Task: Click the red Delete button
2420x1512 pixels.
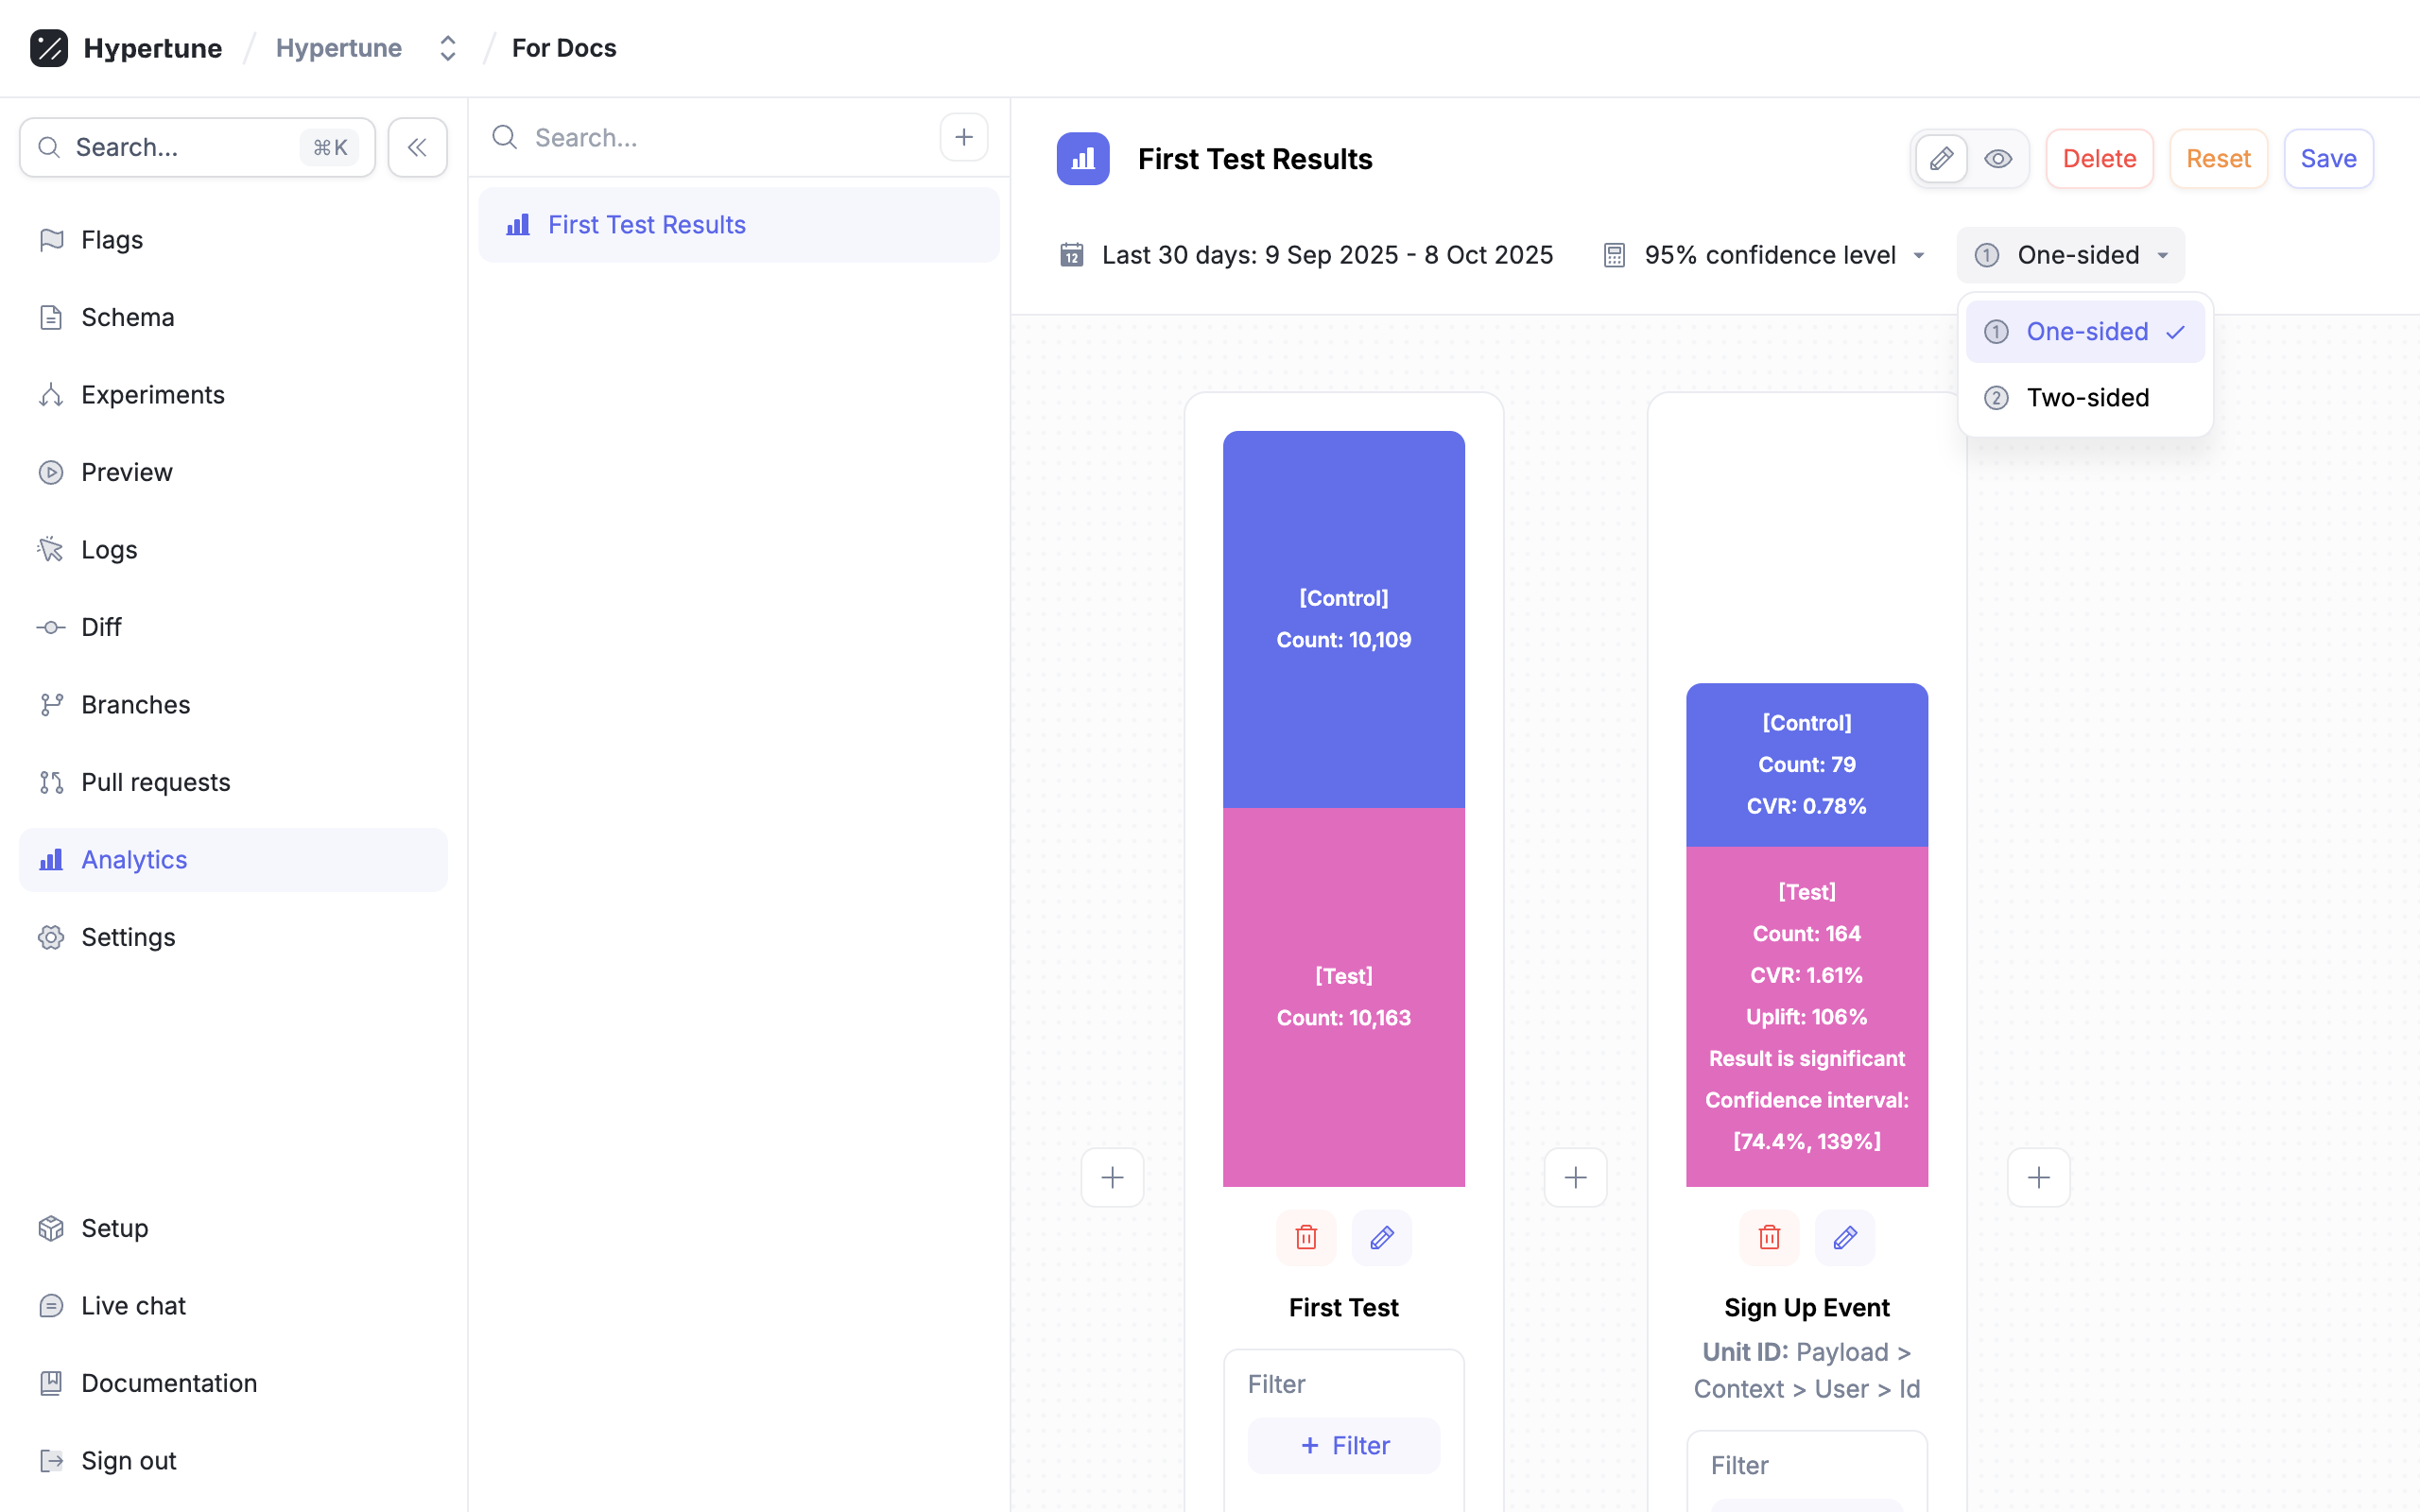Action: [x=2098, y=158]
